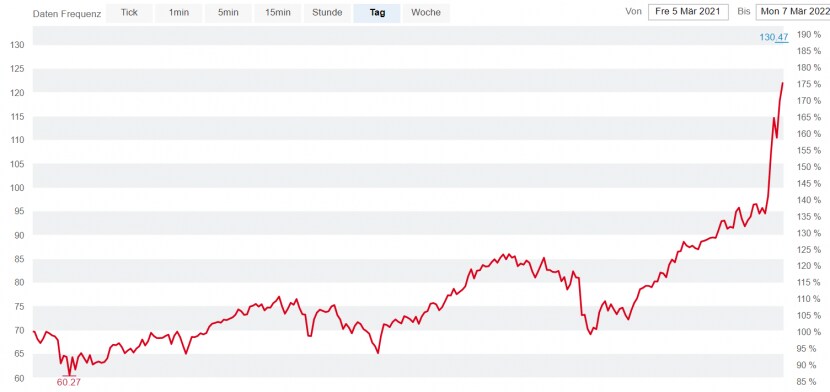Select the Tick data frequency
The height and width of the screenshot is (392, 830).
129,13
